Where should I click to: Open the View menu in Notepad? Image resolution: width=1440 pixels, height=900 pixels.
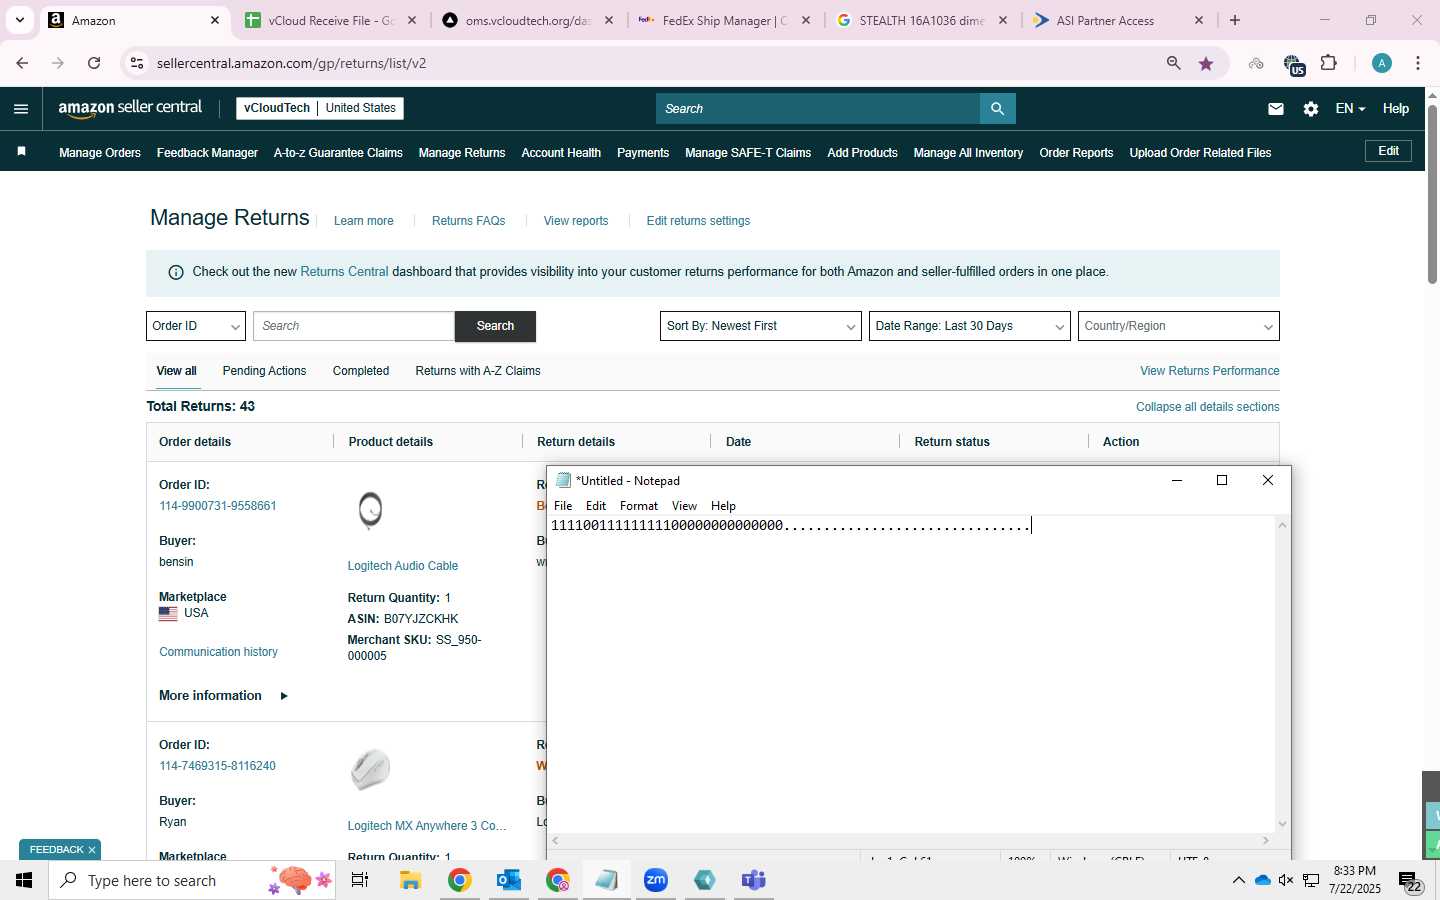click(x=684, y=506)
